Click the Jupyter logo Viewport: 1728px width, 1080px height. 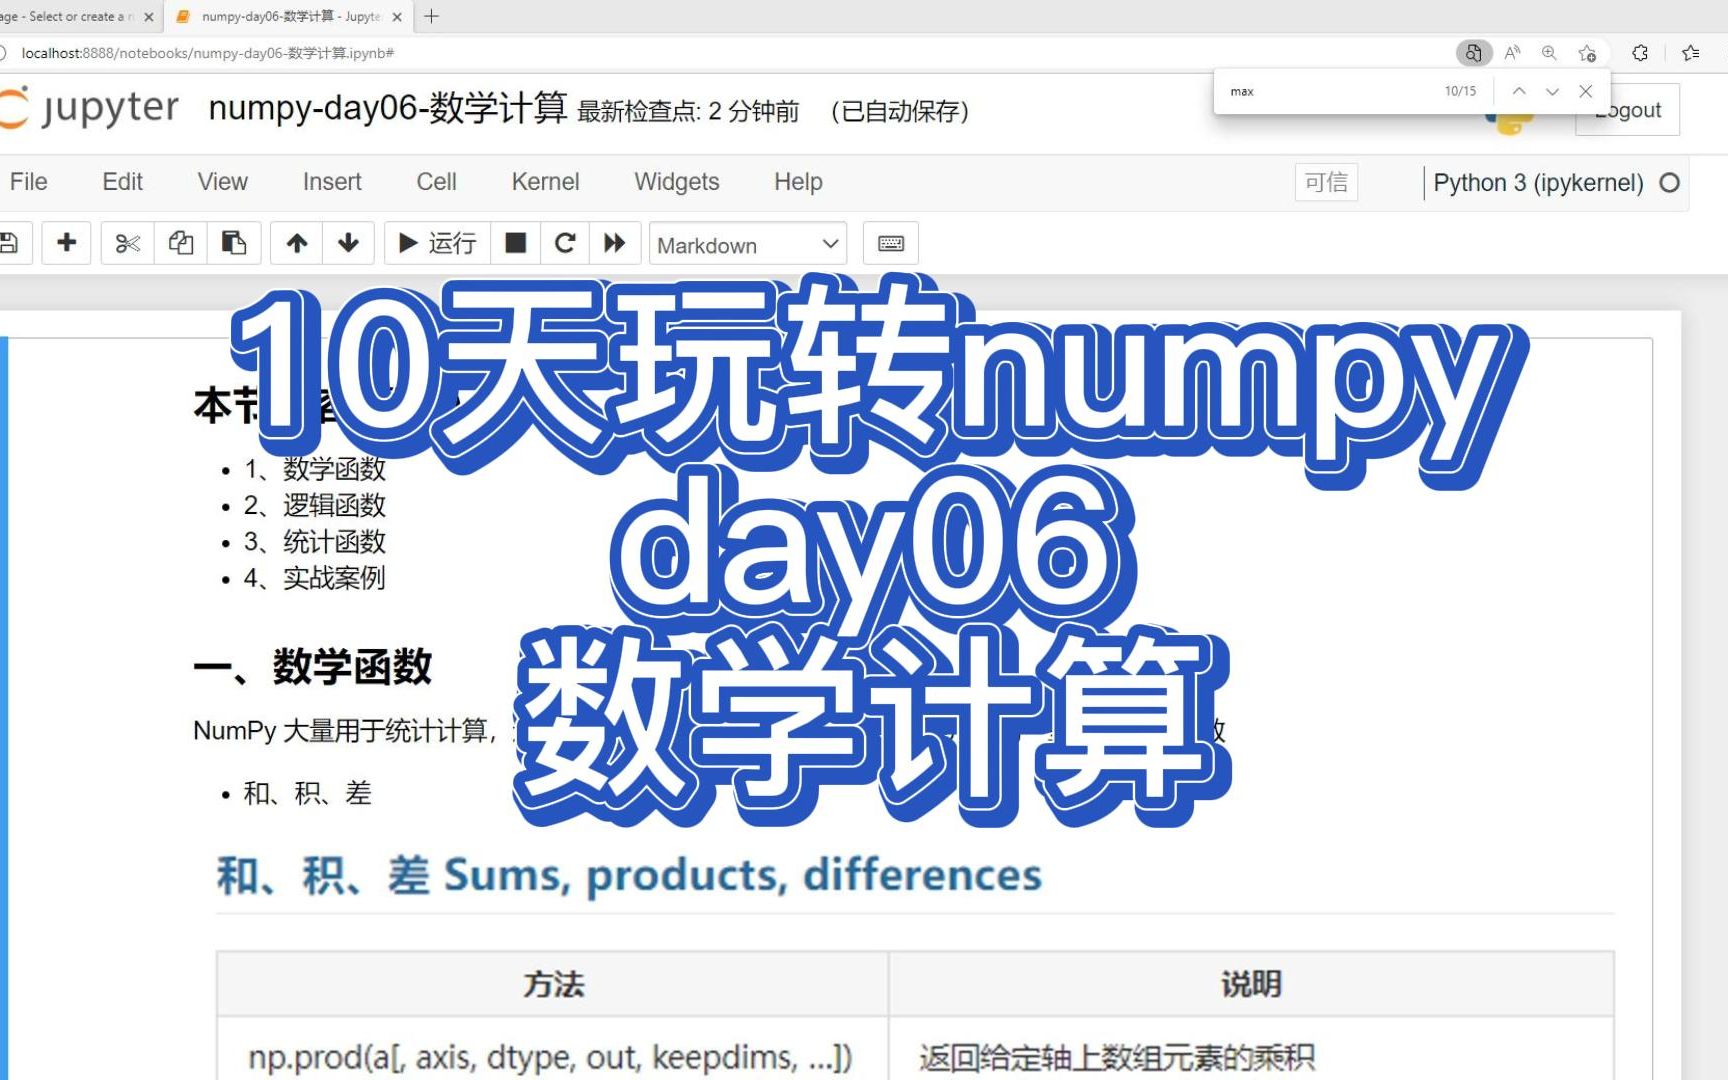pyautogui.click(x=90, y=108)
